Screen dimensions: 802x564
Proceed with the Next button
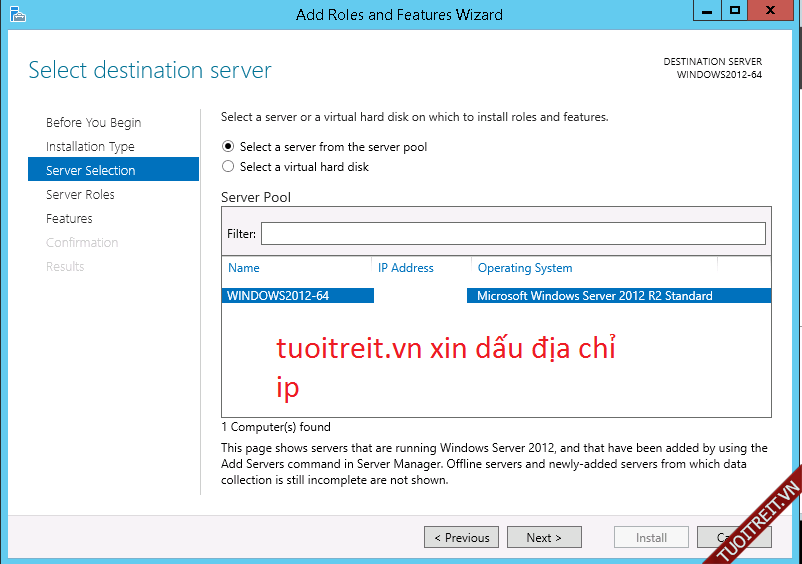coord(543,538)
